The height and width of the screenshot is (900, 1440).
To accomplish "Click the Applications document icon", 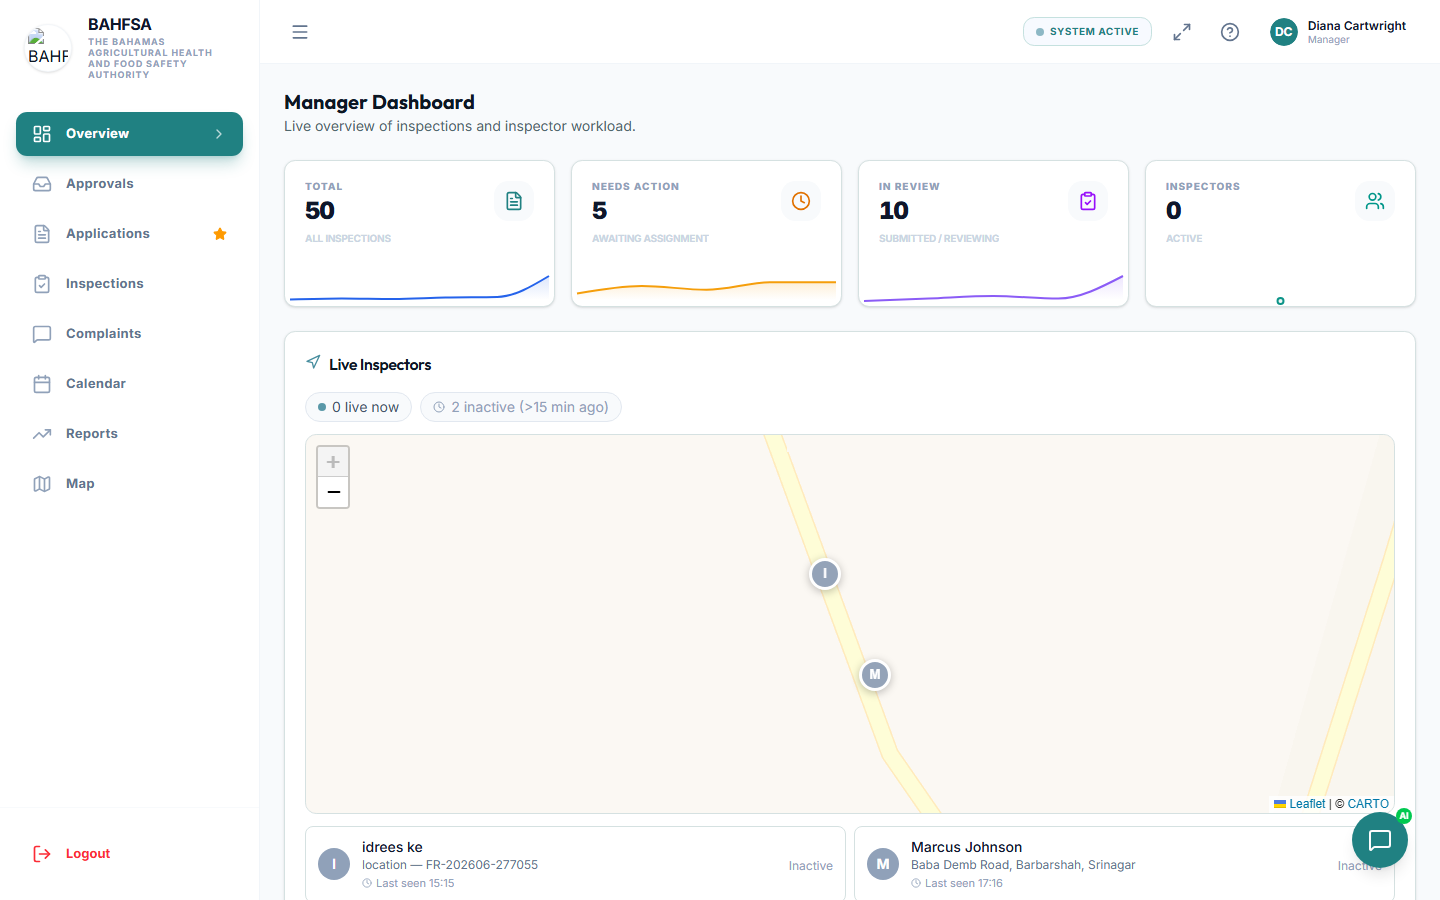I will coord(42,234).
